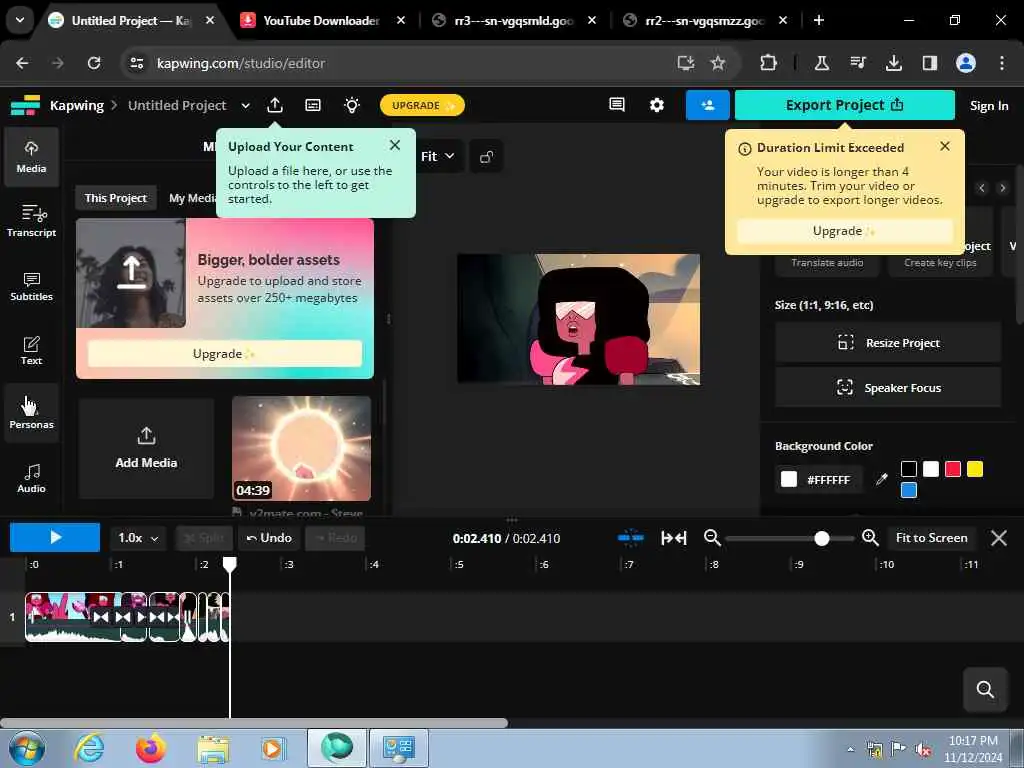Click the Untitled Project breadcrumb
The width and height of the screenshot is (1024, 768).
pyautogui.click(x=177, y=105)
